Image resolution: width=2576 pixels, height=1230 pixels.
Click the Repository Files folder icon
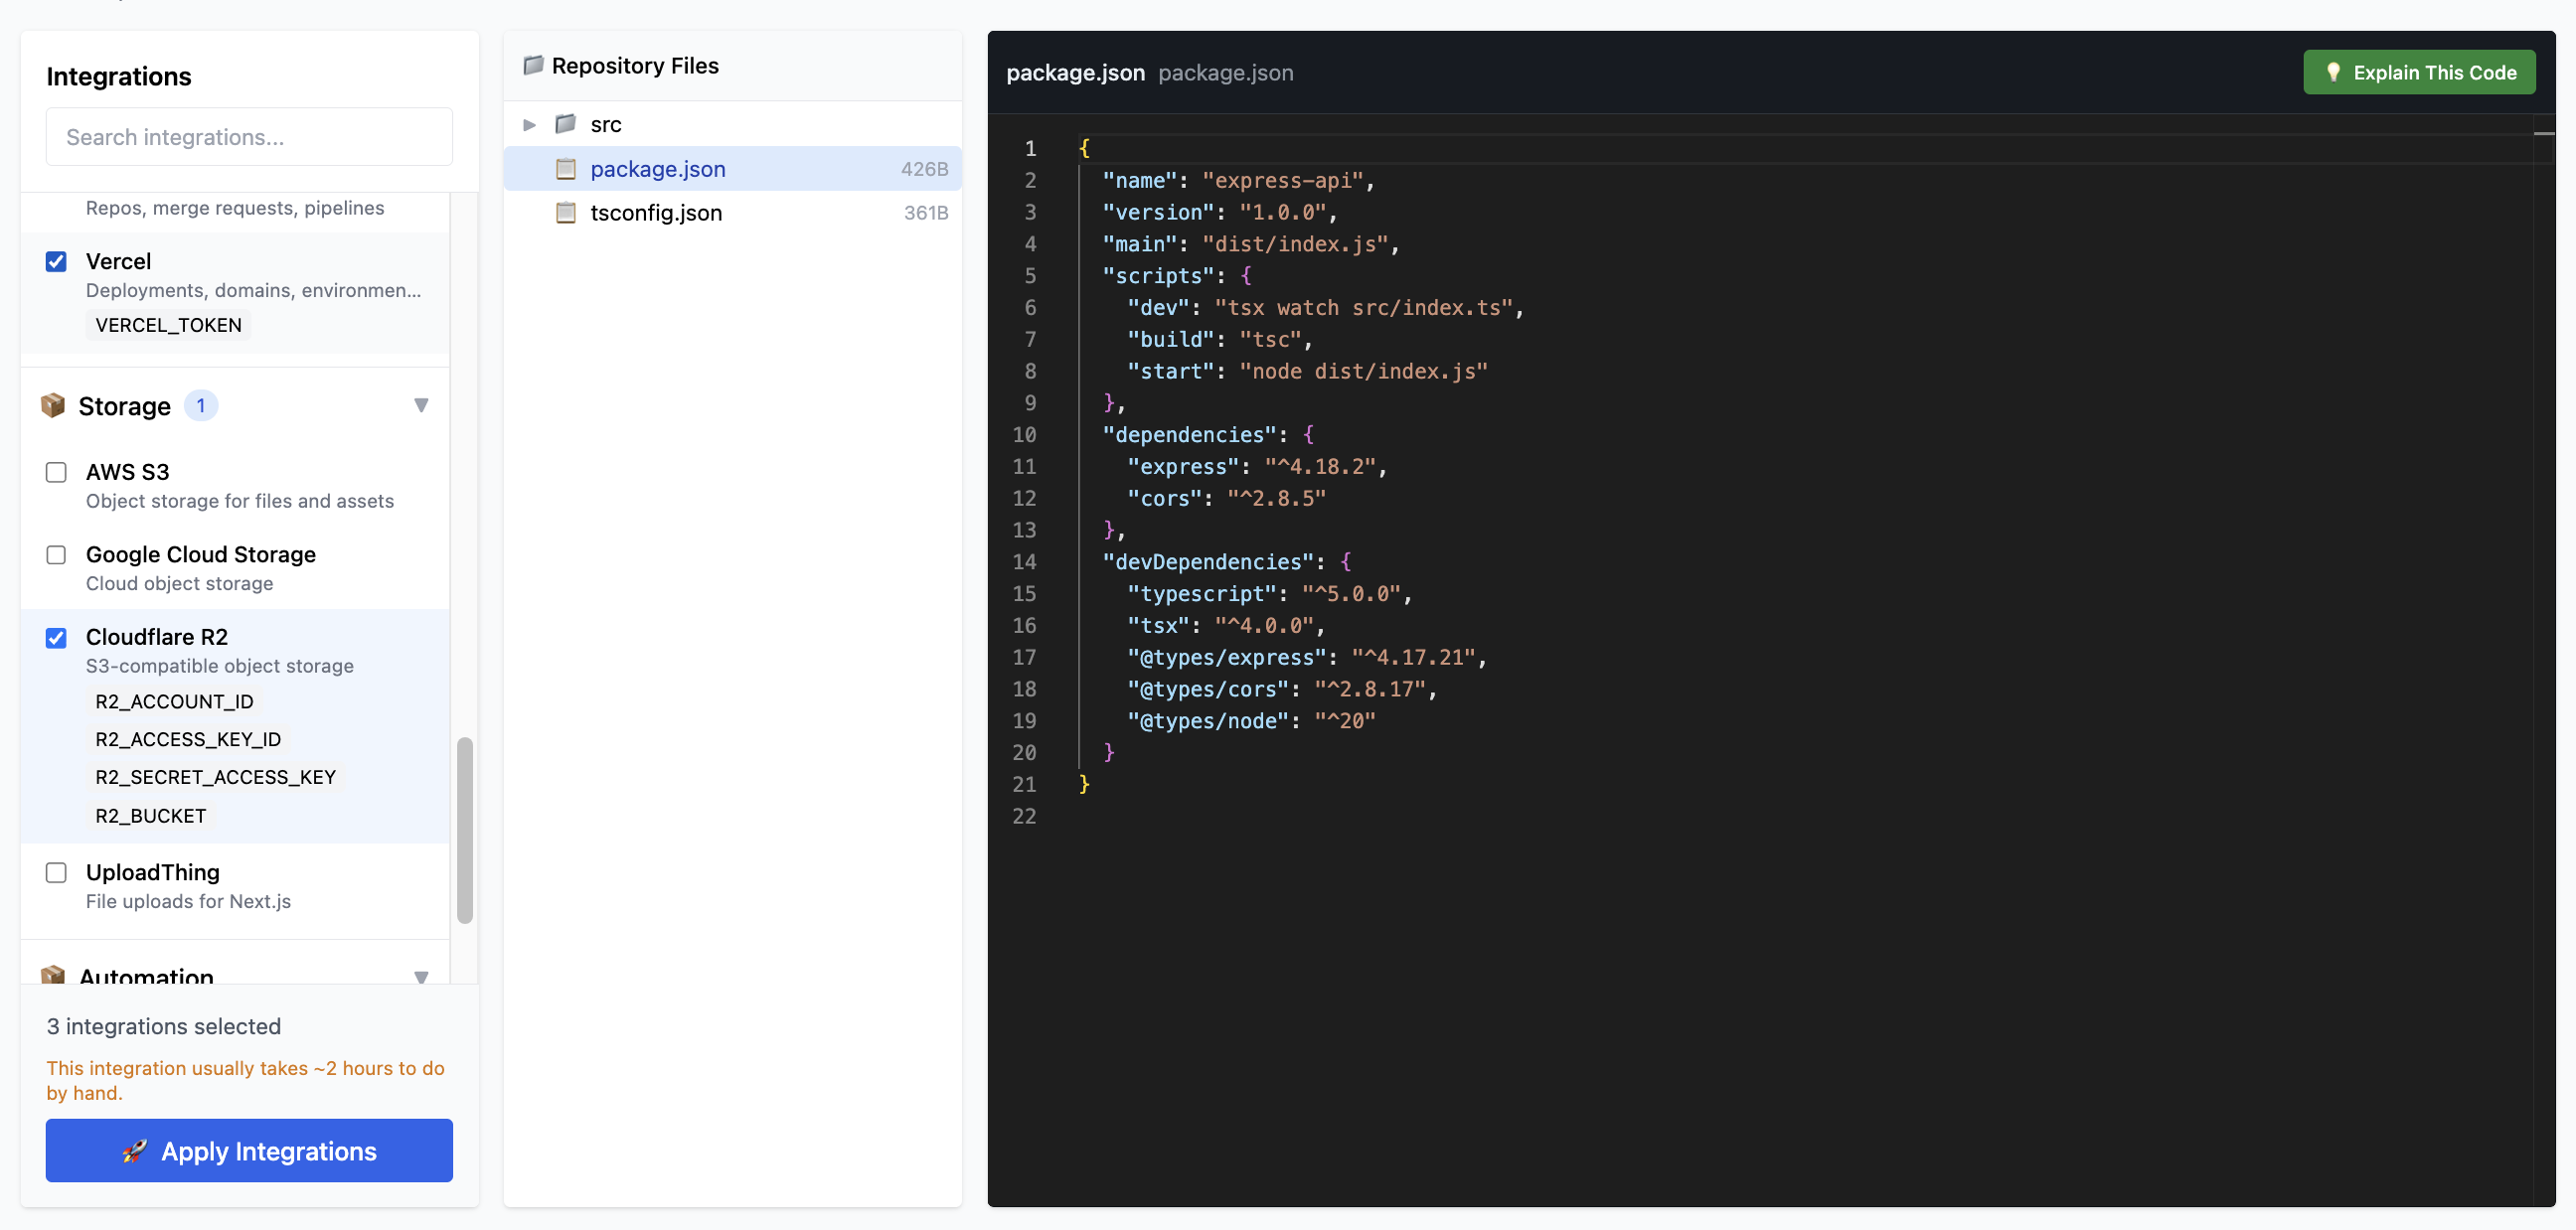tap(535, 64)
